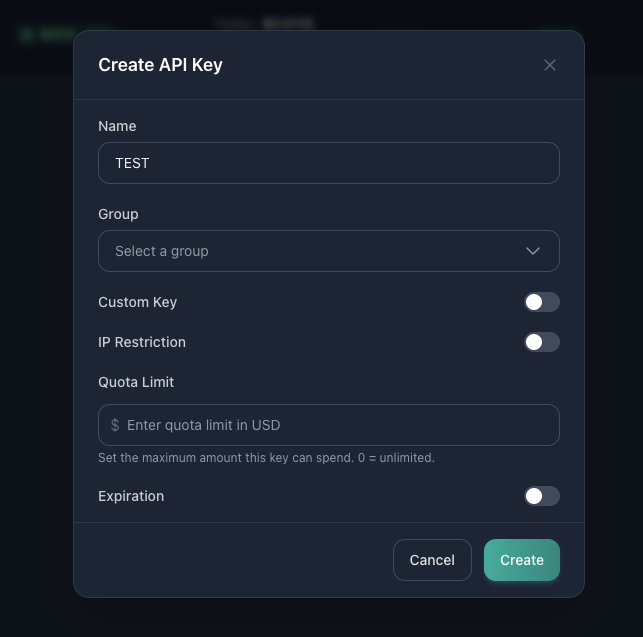Screen dimensions: 643x637
Task: Click the 'Name' field label
Action: (x=117, y=126)
